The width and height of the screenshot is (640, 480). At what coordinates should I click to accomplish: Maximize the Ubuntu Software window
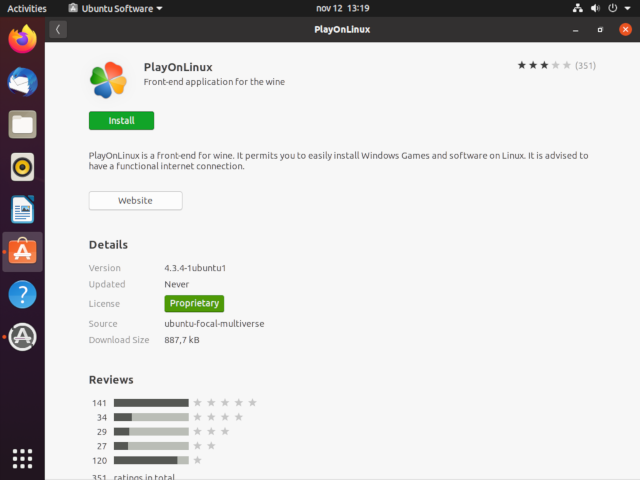600,30
